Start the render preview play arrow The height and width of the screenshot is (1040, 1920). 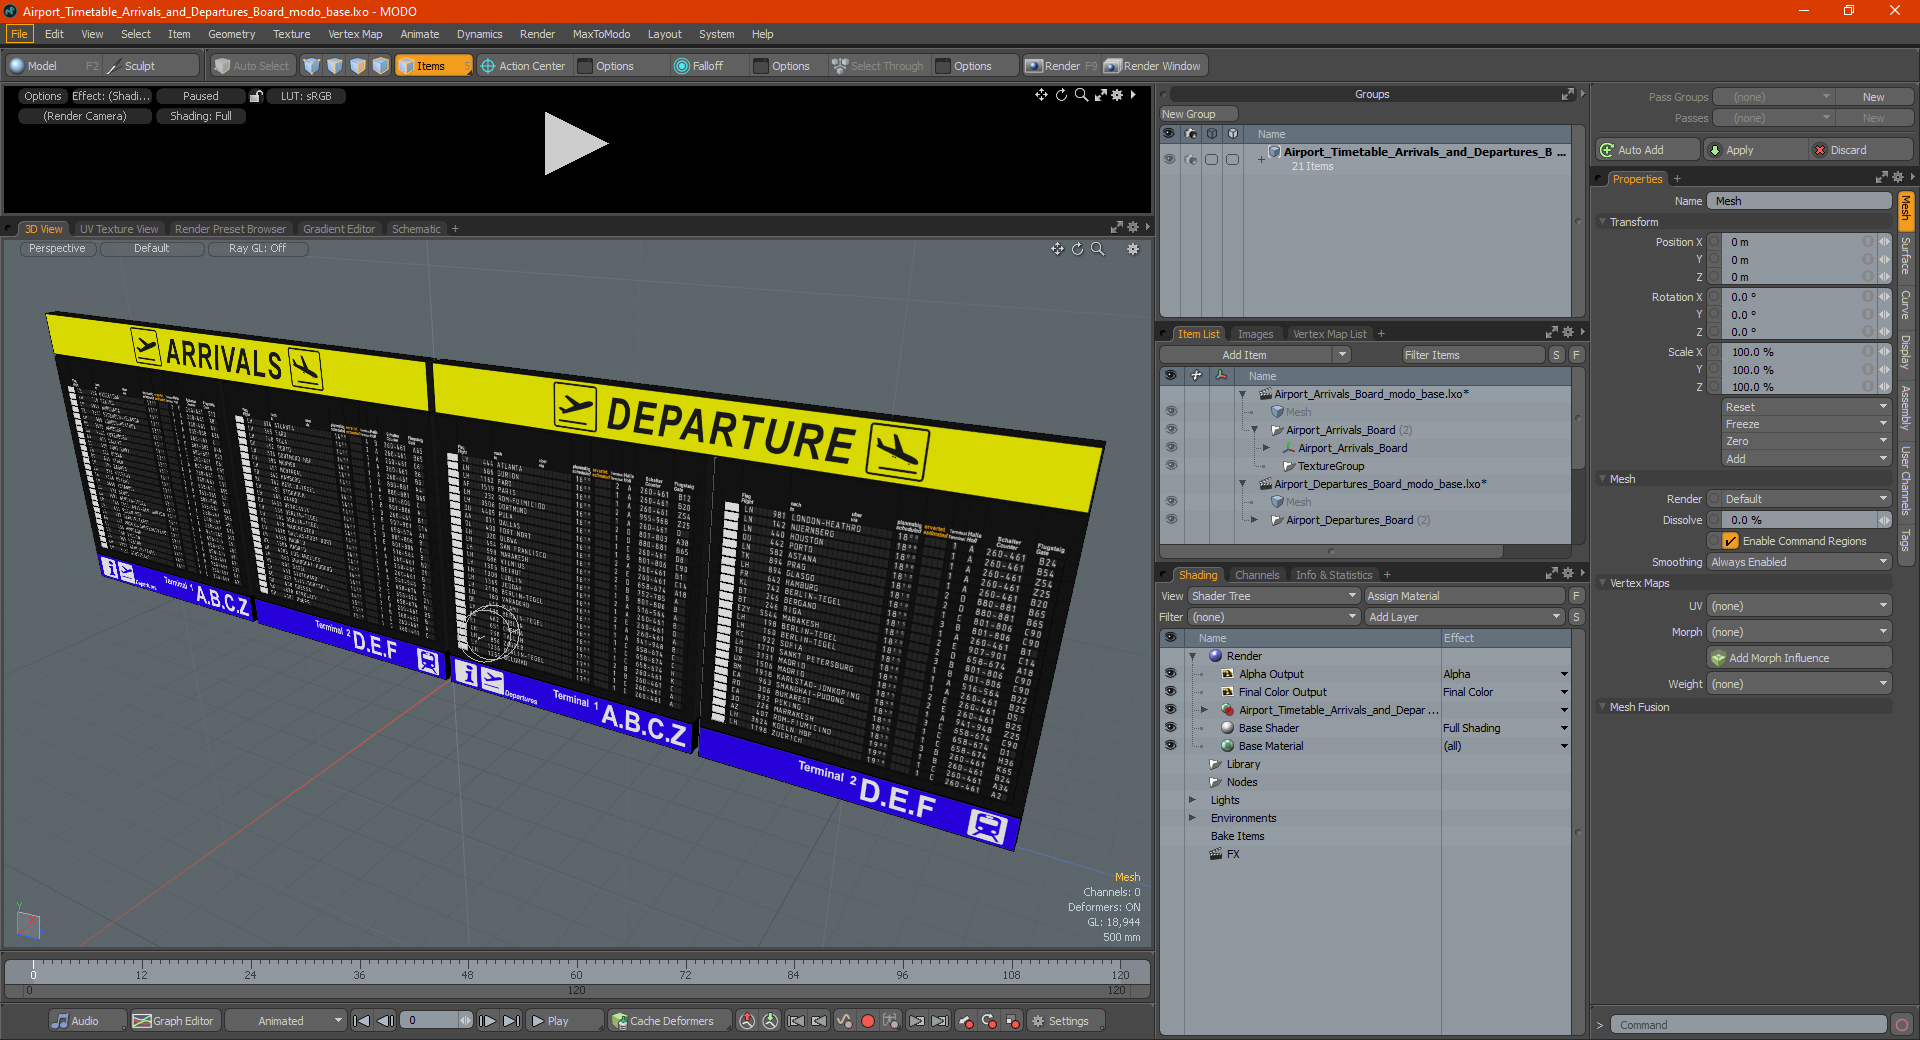point(574,144)
